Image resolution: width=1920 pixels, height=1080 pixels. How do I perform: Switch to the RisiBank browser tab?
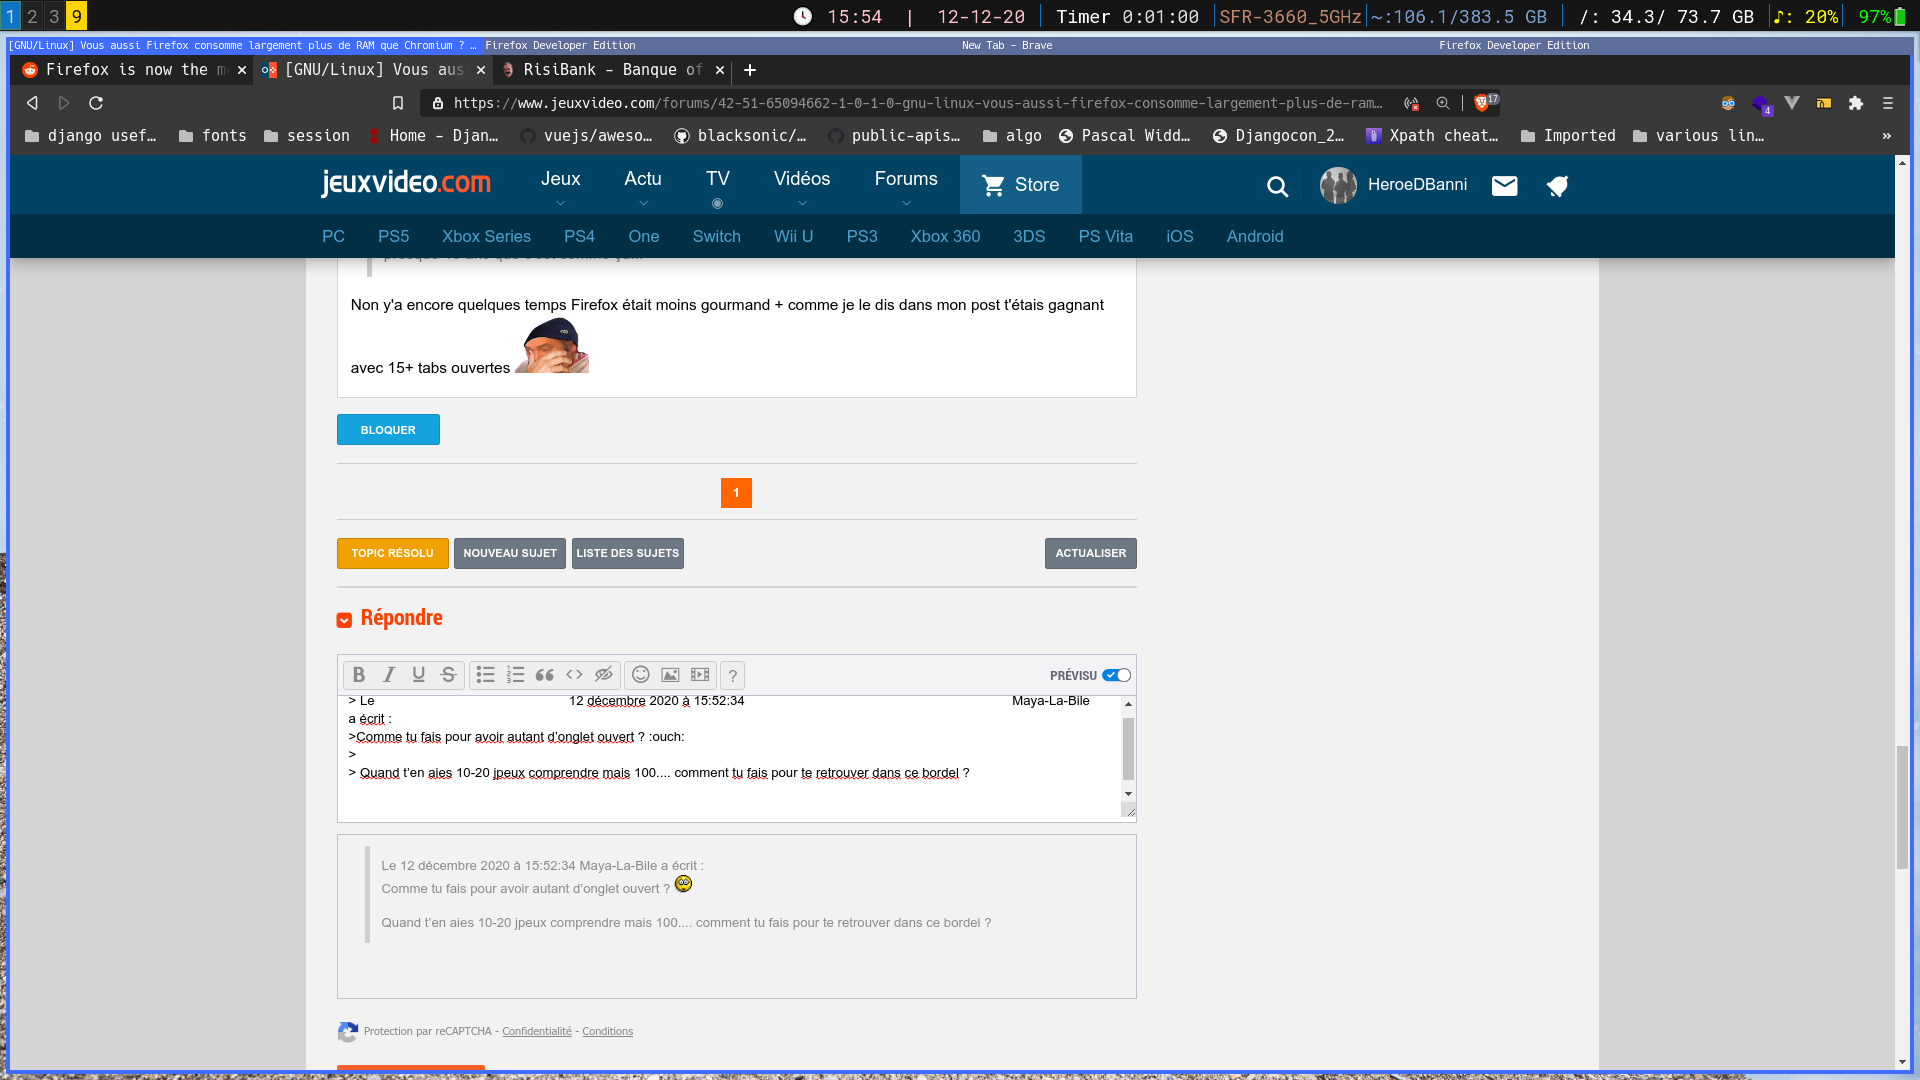coord(610,70)
